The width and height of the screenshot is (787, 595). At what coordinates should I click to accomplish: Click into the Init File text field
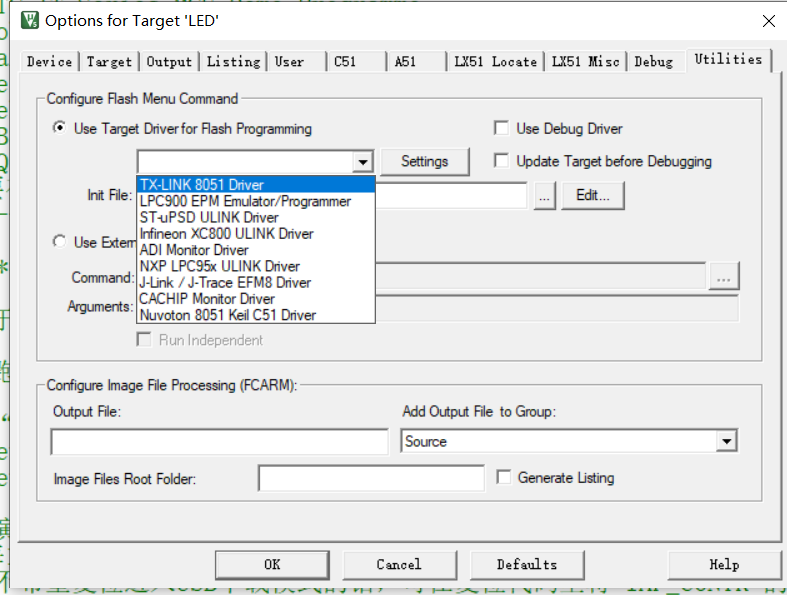coord(451,195)
